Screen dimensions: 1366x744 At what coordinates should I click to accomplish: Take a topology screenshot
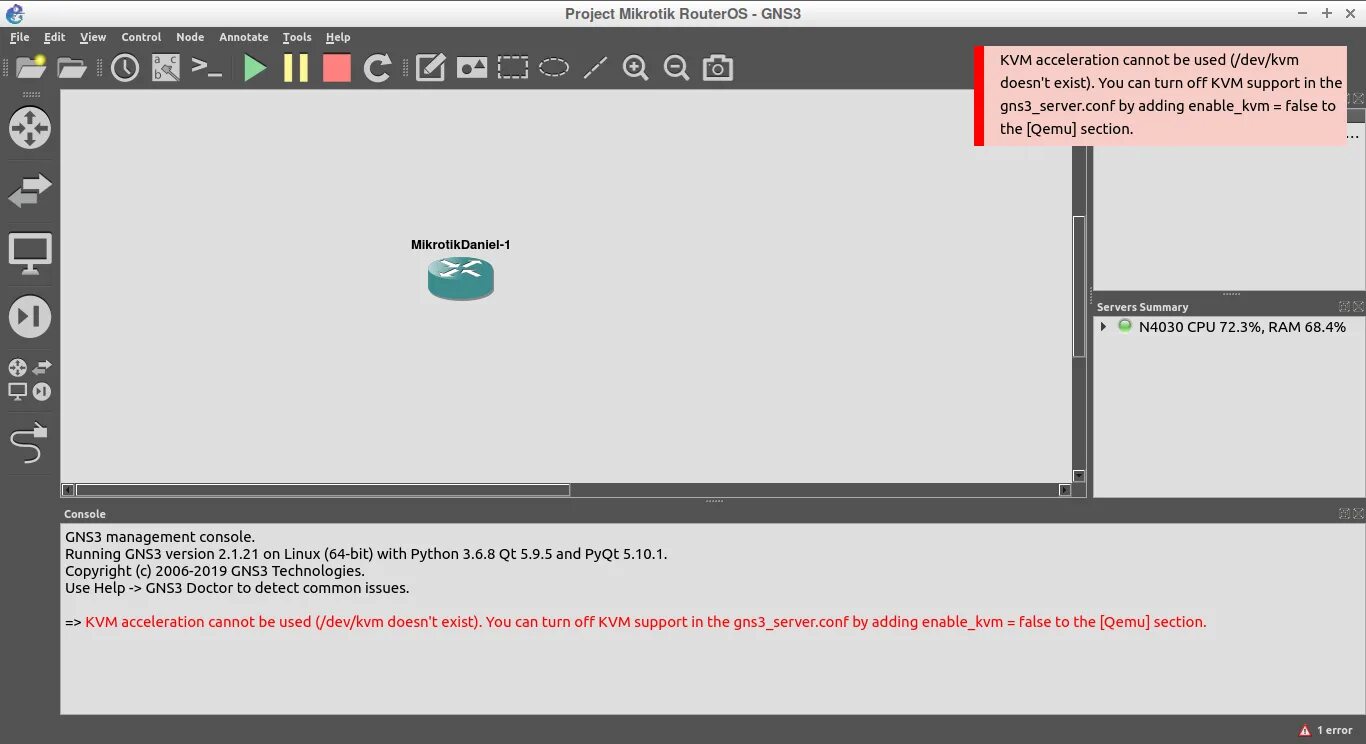coord(718,68)
